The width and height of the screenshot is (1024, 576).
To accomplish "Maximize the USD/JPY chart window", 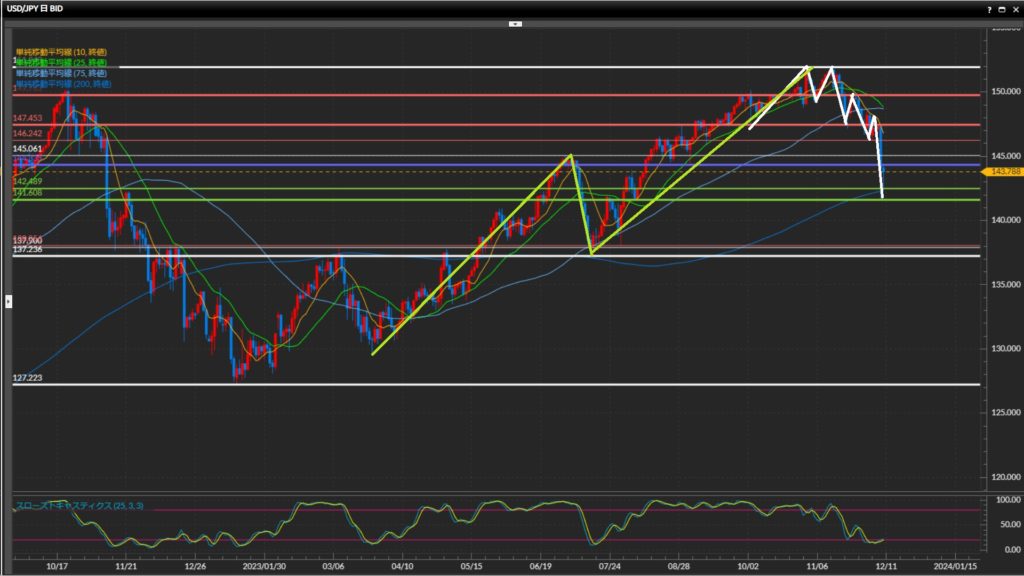I will pos(1002,8).
